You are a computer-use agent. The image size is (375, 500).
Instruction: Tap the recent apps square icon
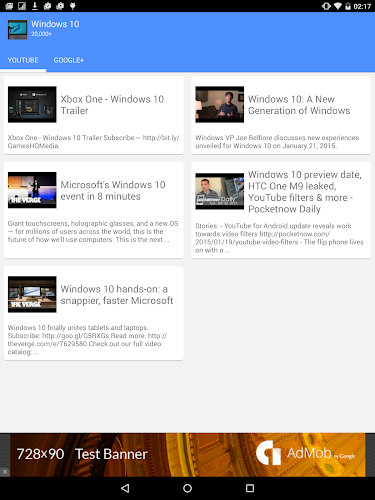point(250,488)
